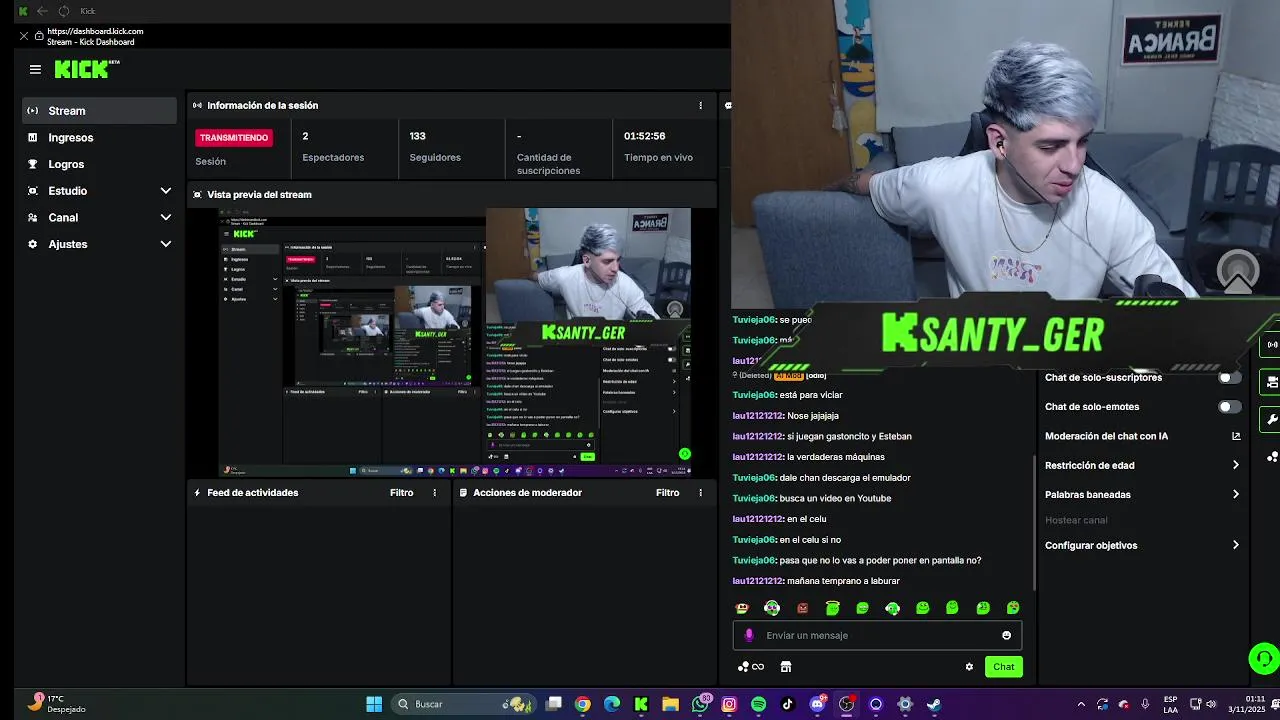Select the halo green emote
This screenshot has height=720, width=1280.
tap(832, 608)
